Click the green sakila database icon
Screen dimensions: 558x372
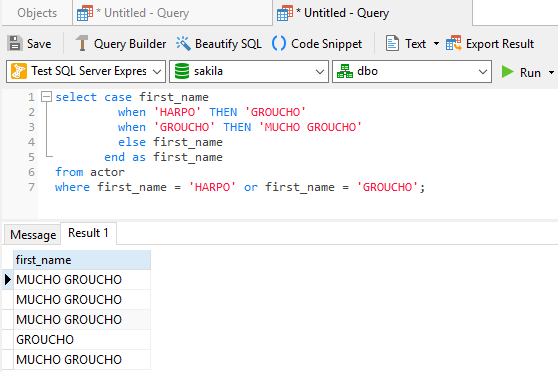click(182, 71)
